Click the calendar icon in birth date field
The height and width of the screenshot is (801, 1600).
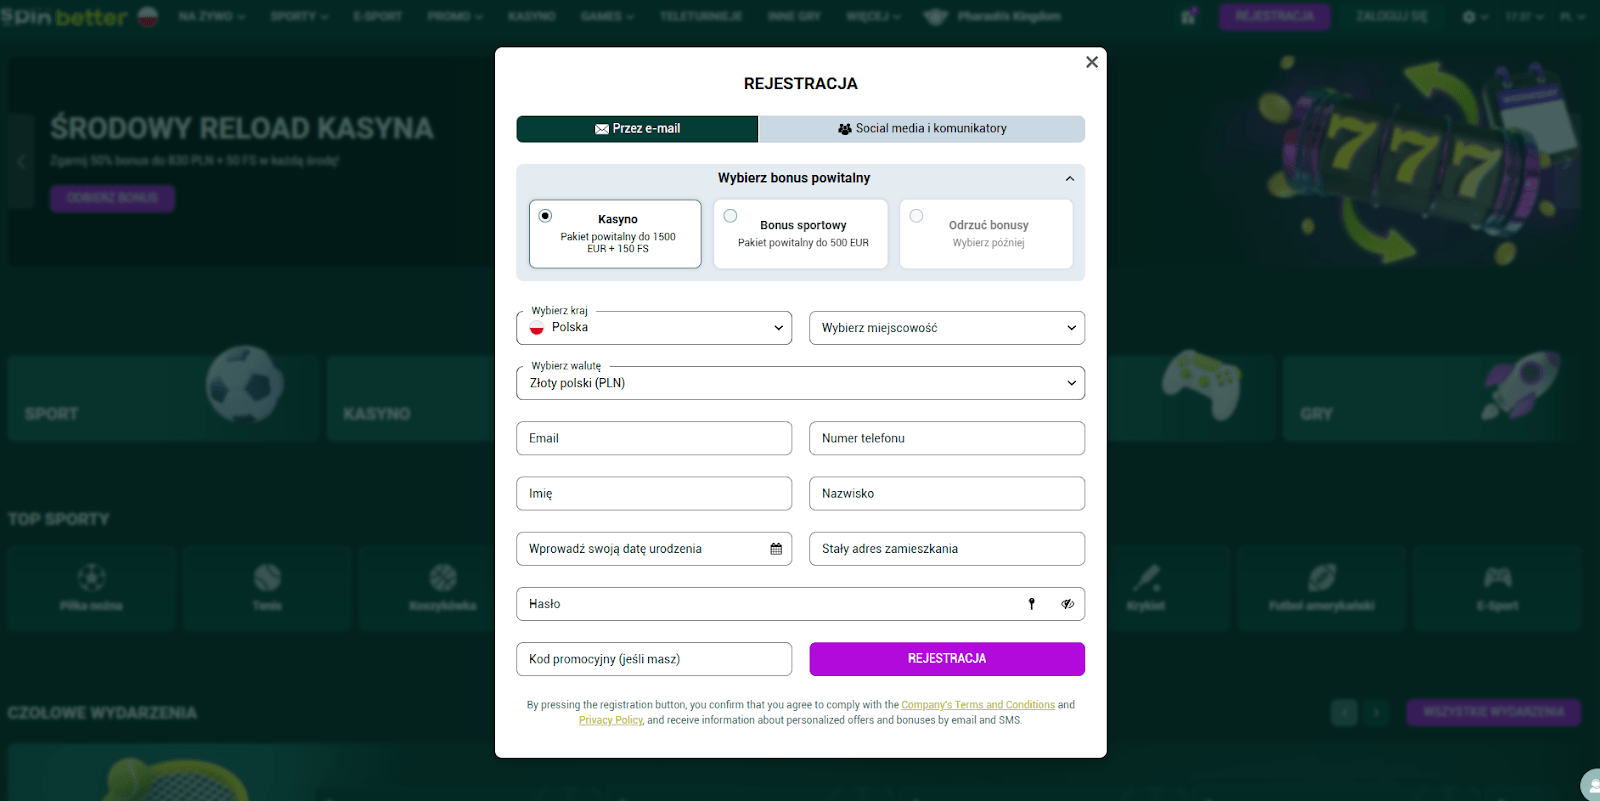coord(776,549)
